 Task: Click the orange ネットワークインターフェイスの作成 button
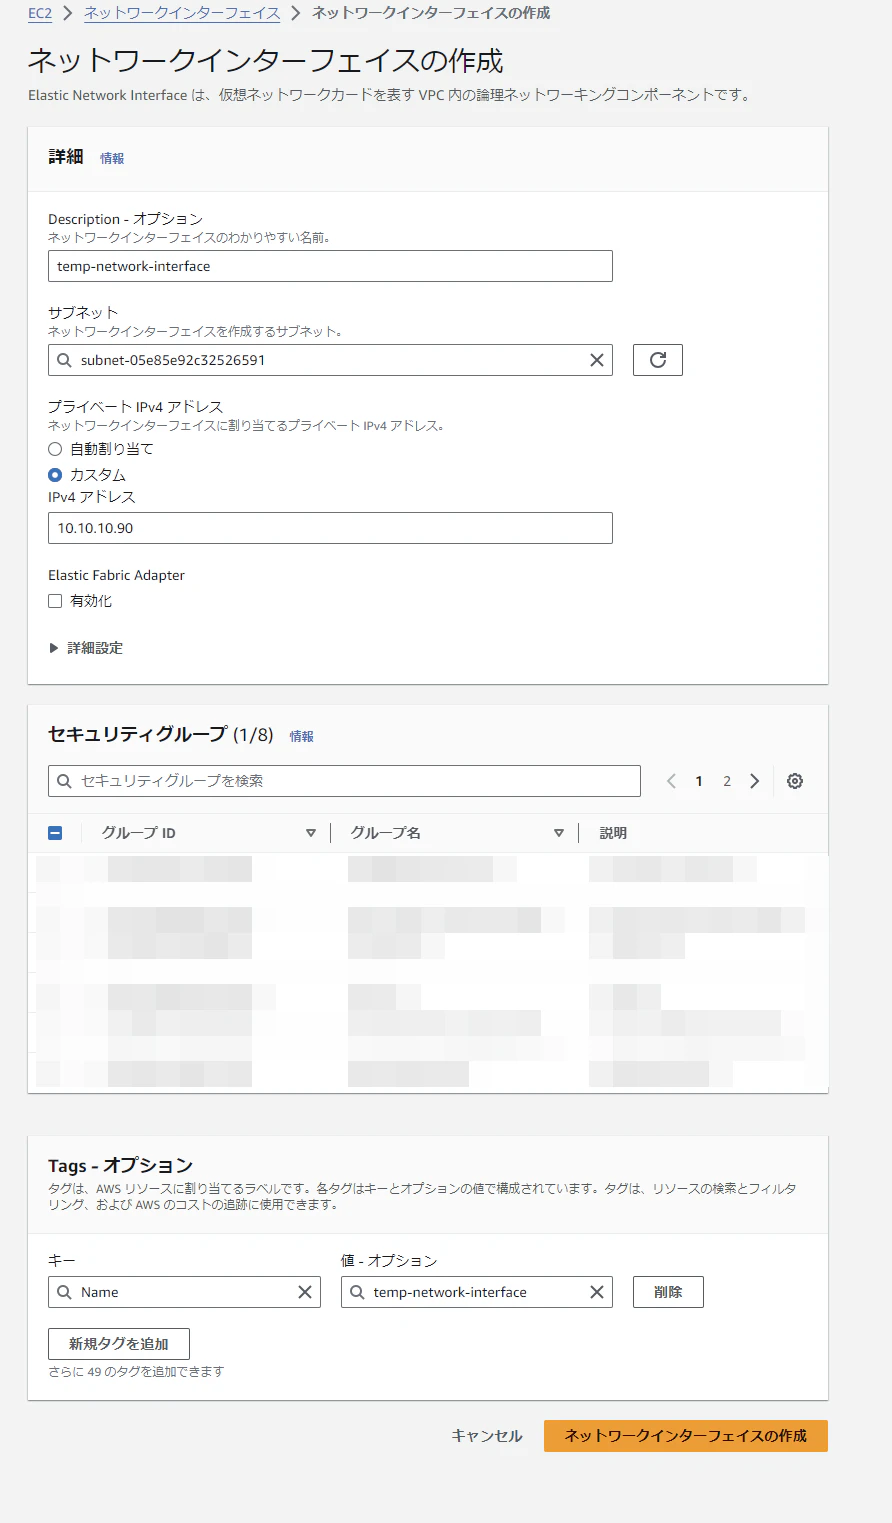[x=686, y=1436]
